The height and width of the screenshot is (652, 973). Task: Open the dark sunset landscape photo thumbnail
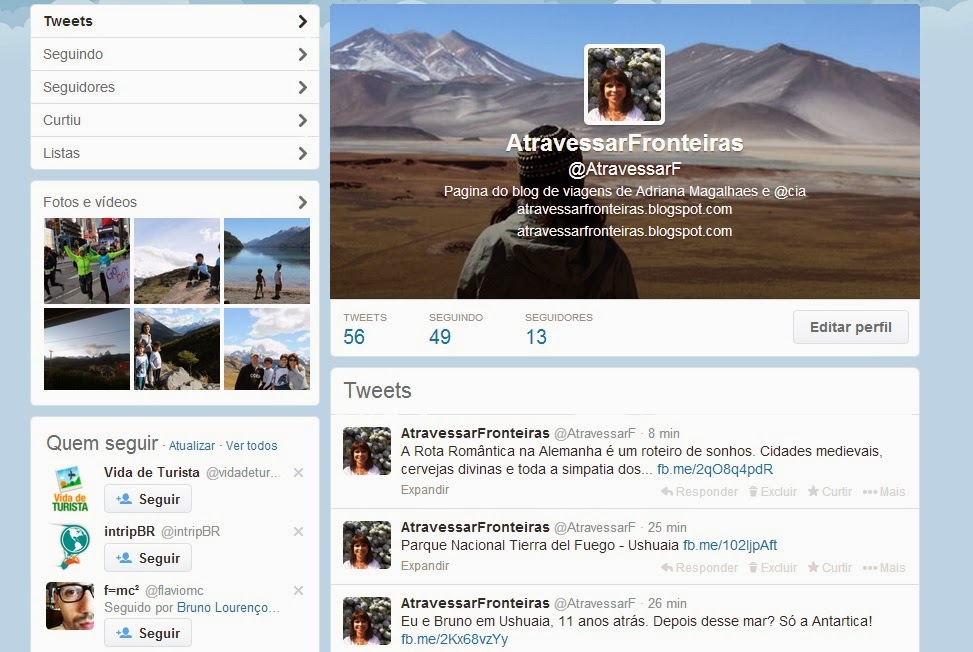(87, 349)
